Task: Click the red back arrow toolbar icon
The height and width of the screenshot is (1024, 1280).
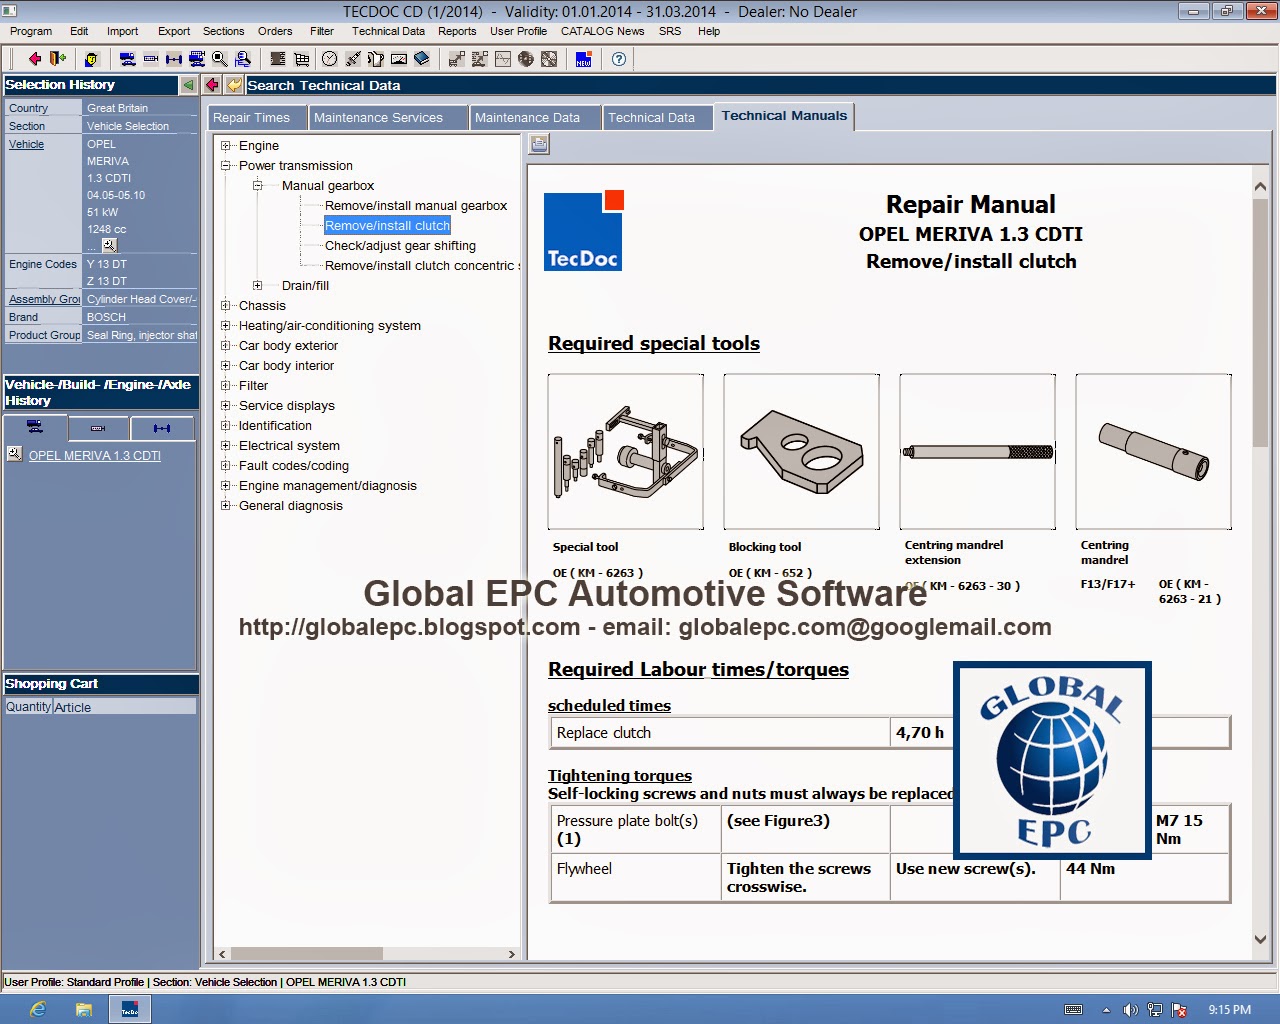Action: point(34,59)
